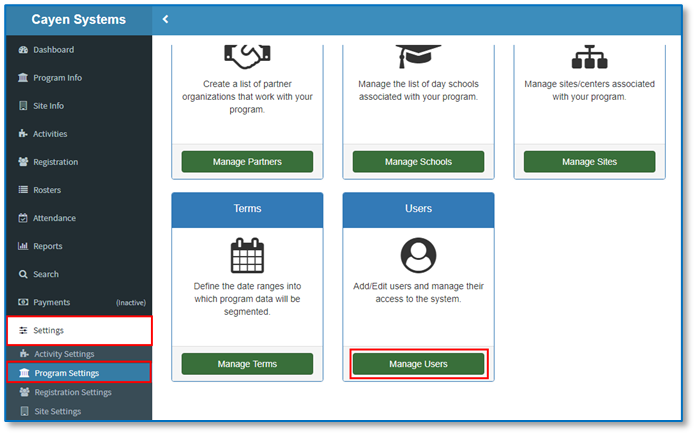Select Search in the sidebar

[x=79, y=274]
